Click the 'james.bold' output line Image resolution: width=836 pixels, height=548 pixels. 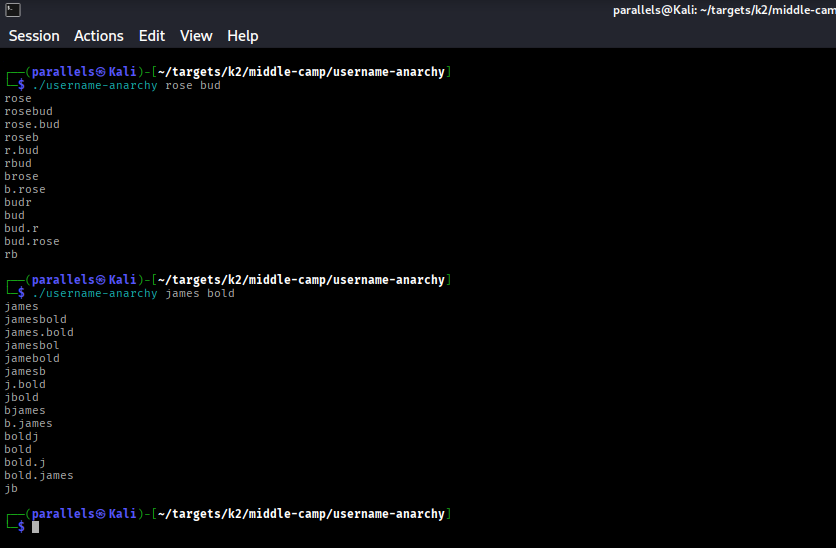point(39,333)
